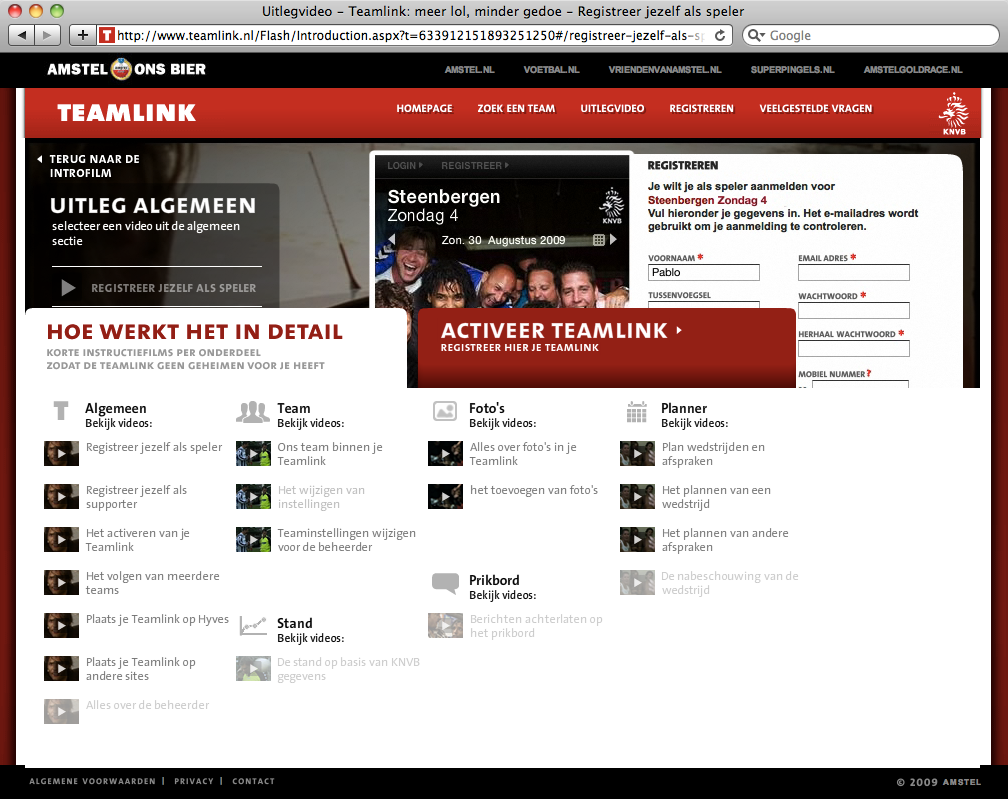Viewport: 1008px width, 799px height.
Task: Play thumbnail for Alles over foto's in je Teamlink
Action: coord(446,453)
